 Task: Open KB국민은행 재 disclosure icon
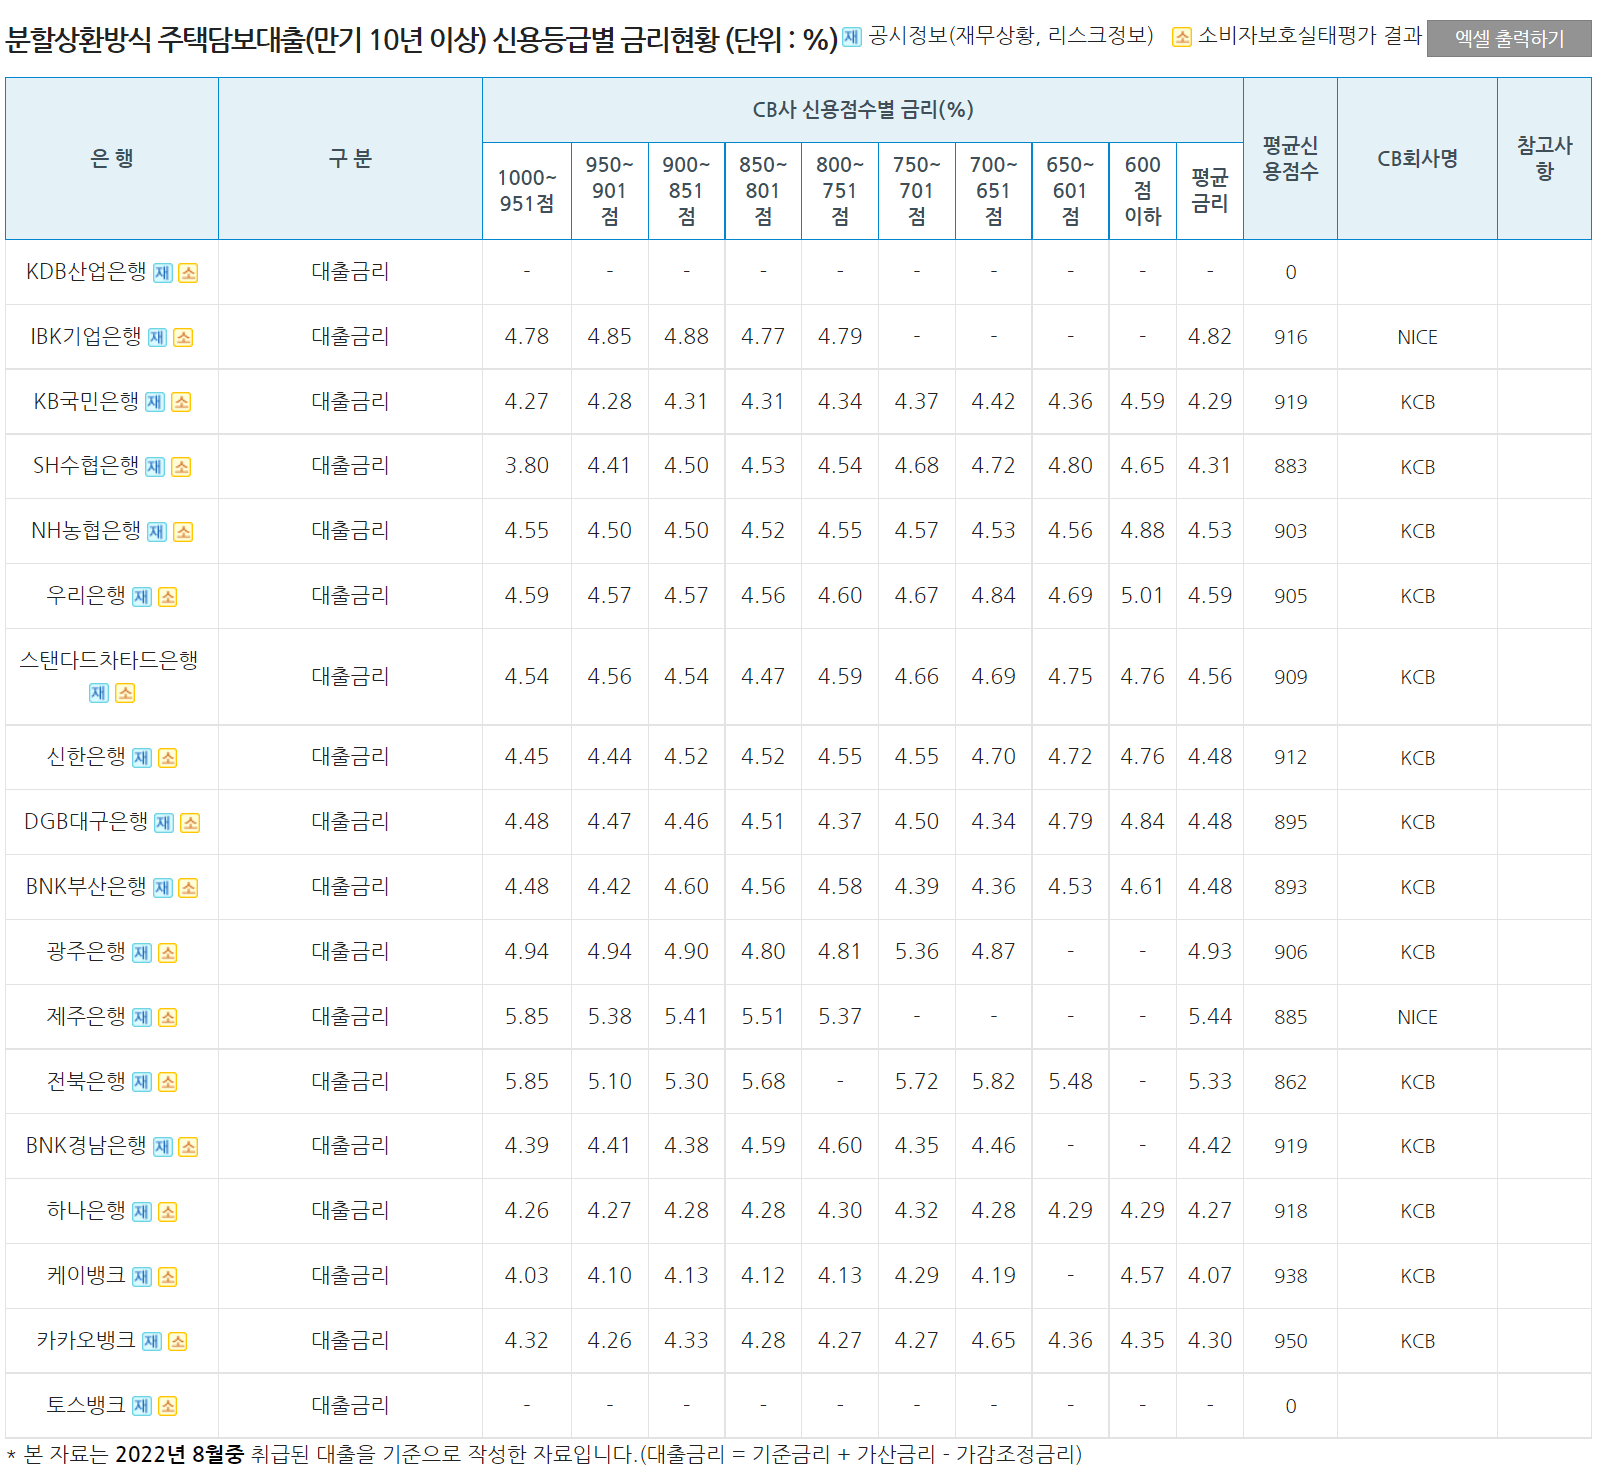155,402
